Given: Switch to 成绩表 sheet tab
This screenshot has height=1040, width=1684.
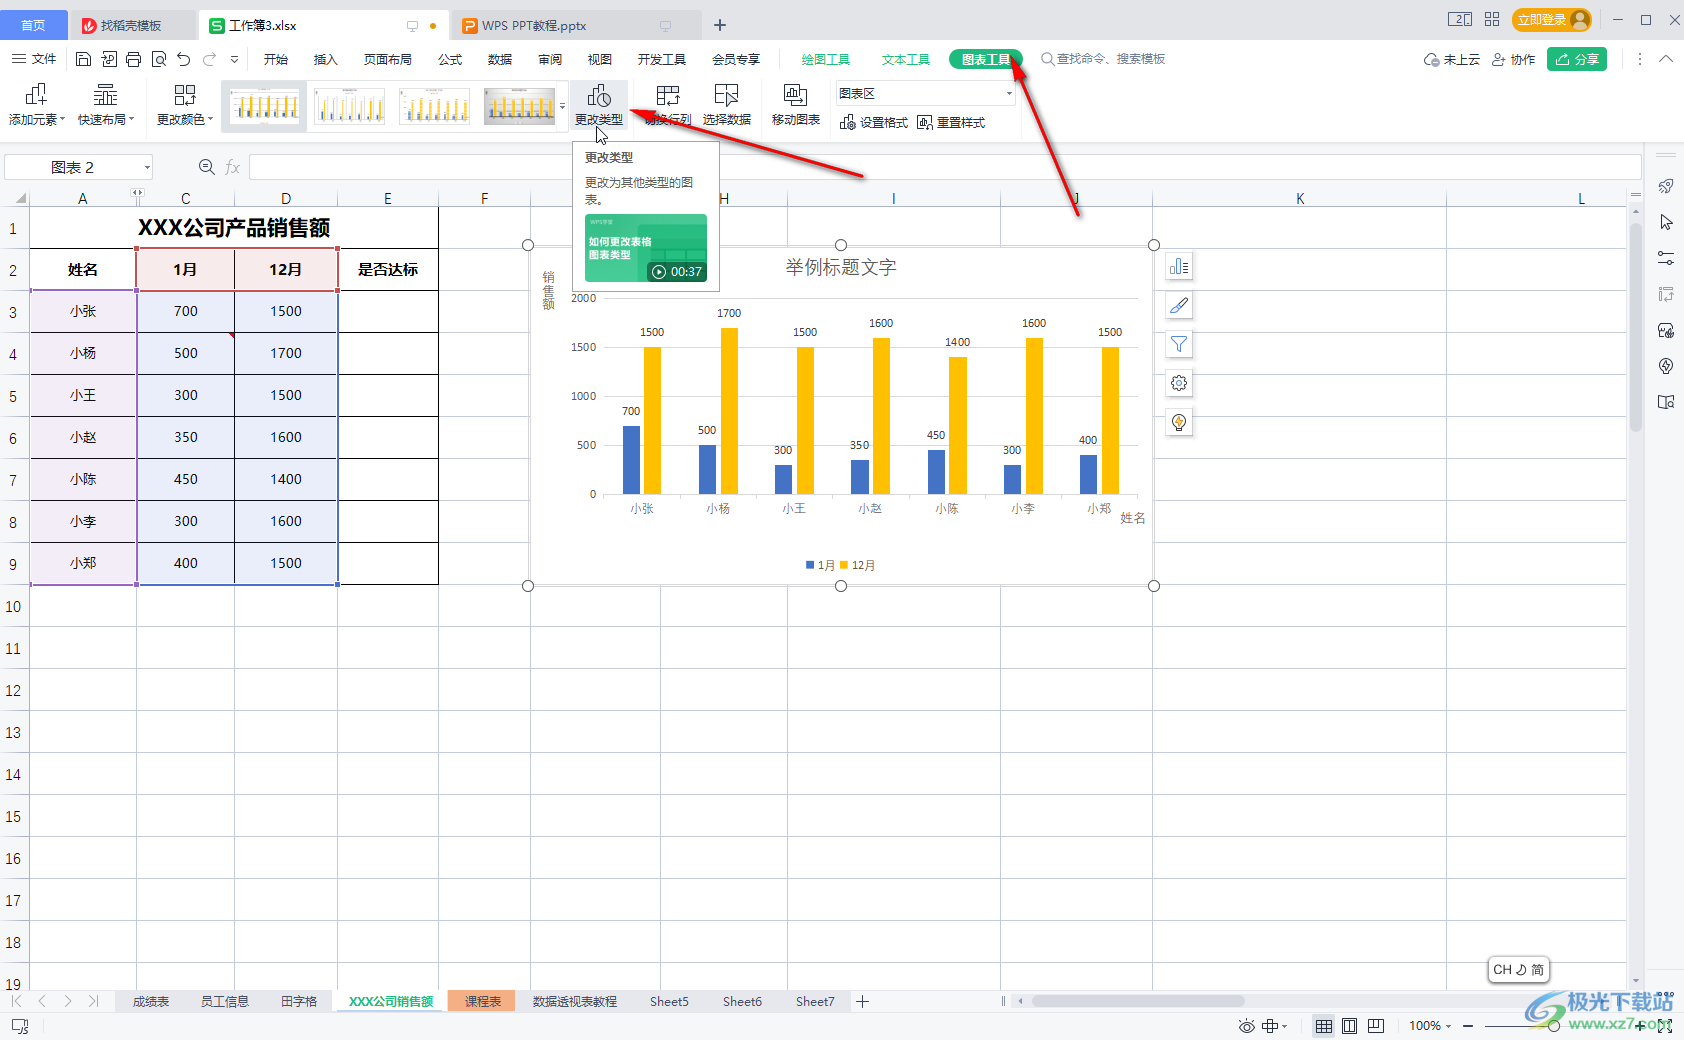Looking at the screenshot, I should pos(151,1001).
